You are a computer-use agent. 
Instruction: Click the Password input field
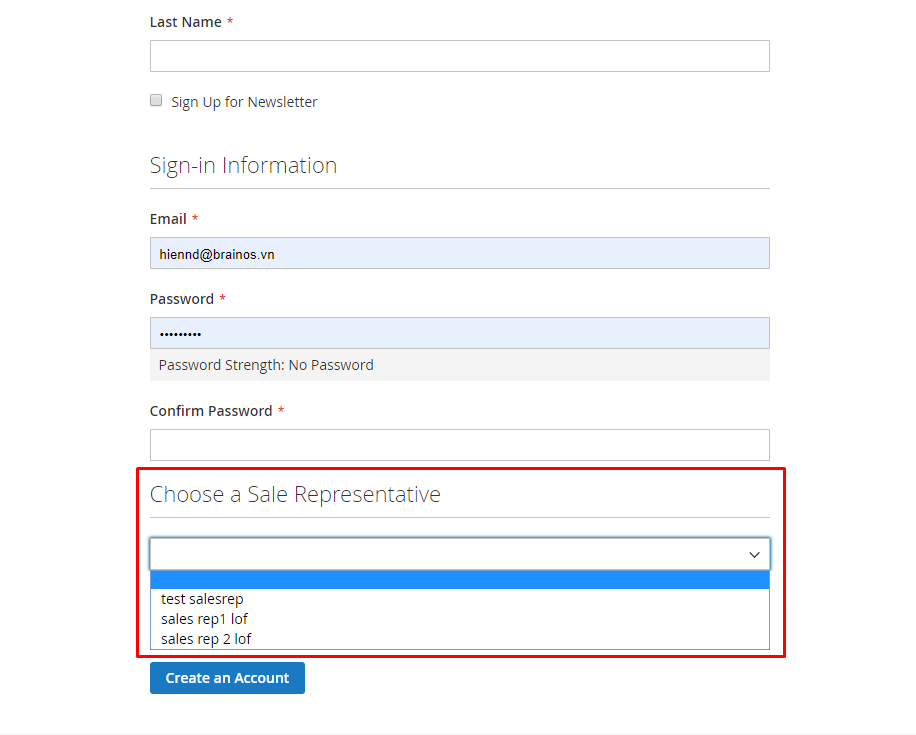pyautogui.click(x=460, y=333)
